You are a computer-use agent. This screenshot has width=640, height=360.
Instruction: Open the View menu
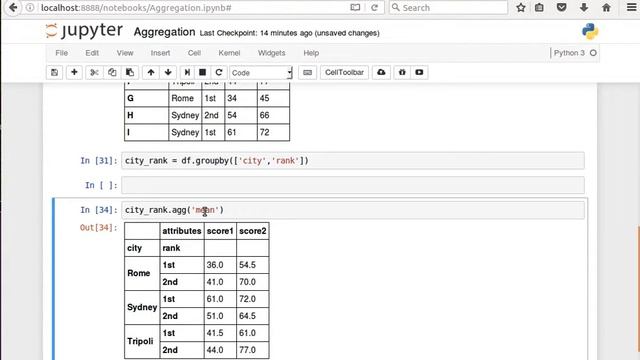(125, 53)
